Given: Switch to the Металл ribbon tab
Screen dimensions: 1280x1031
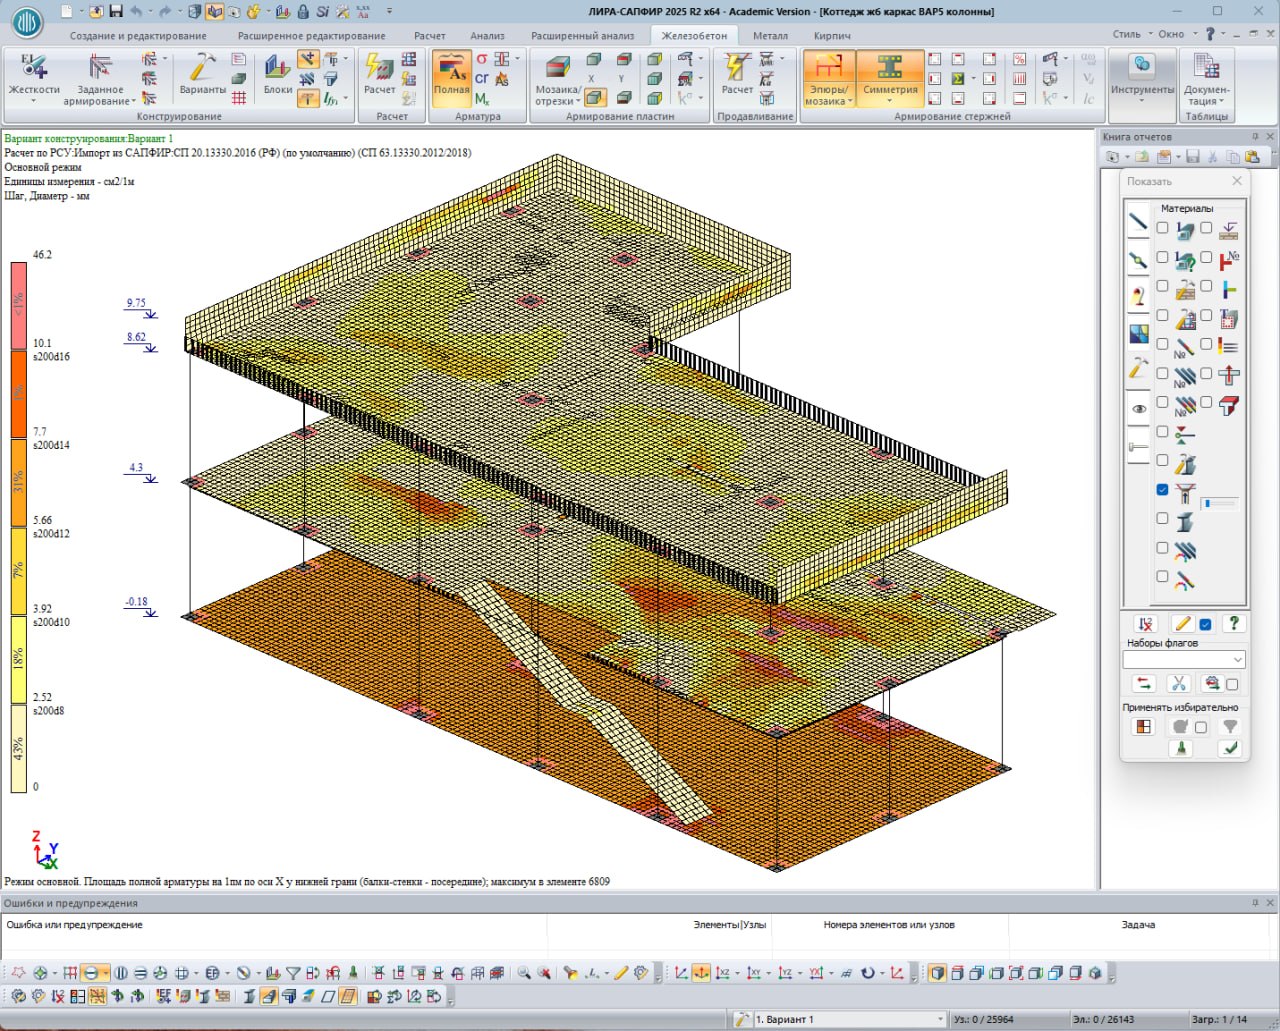Looking at the screenshot, I should [x=770, y=36].
